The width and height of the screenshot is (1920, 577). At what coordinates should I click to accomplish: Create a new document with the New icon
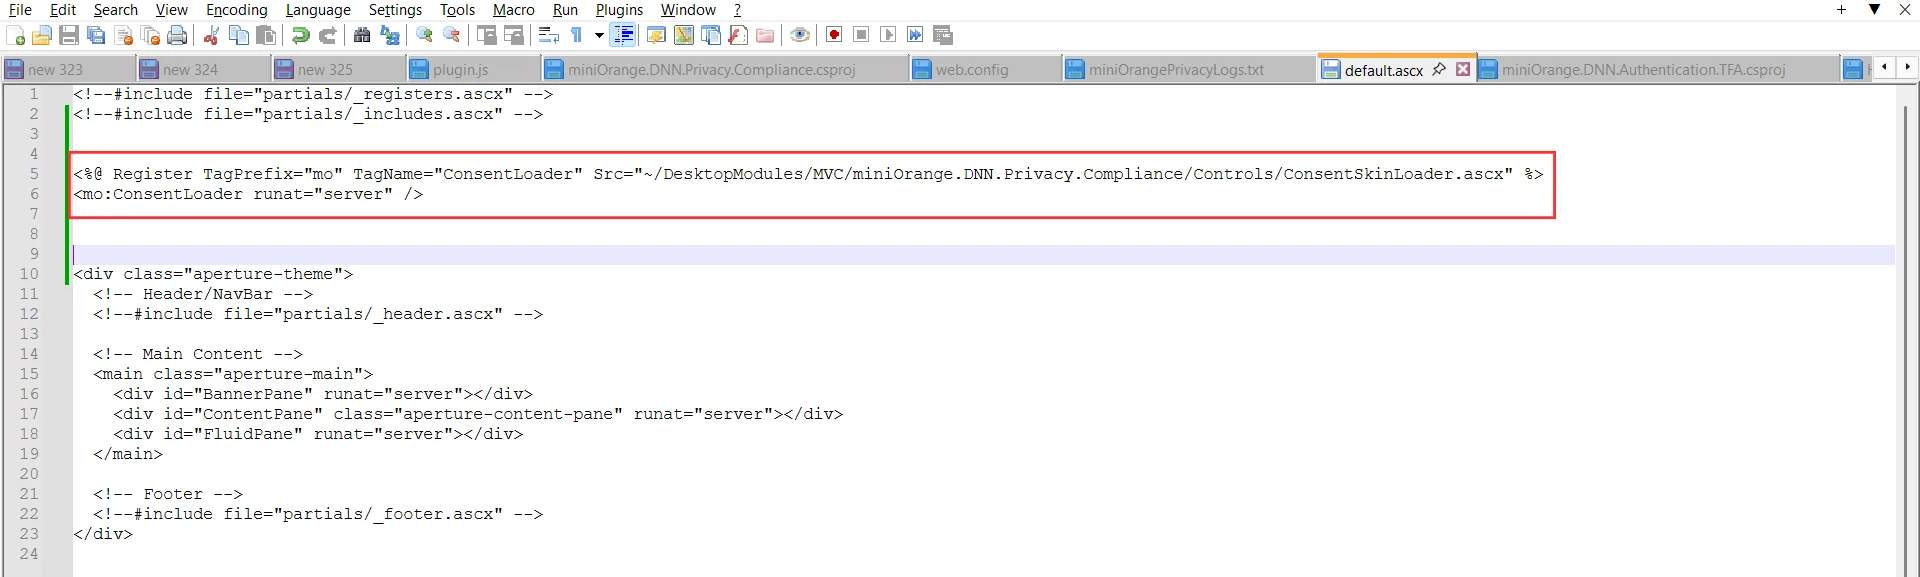click(15, 35)
